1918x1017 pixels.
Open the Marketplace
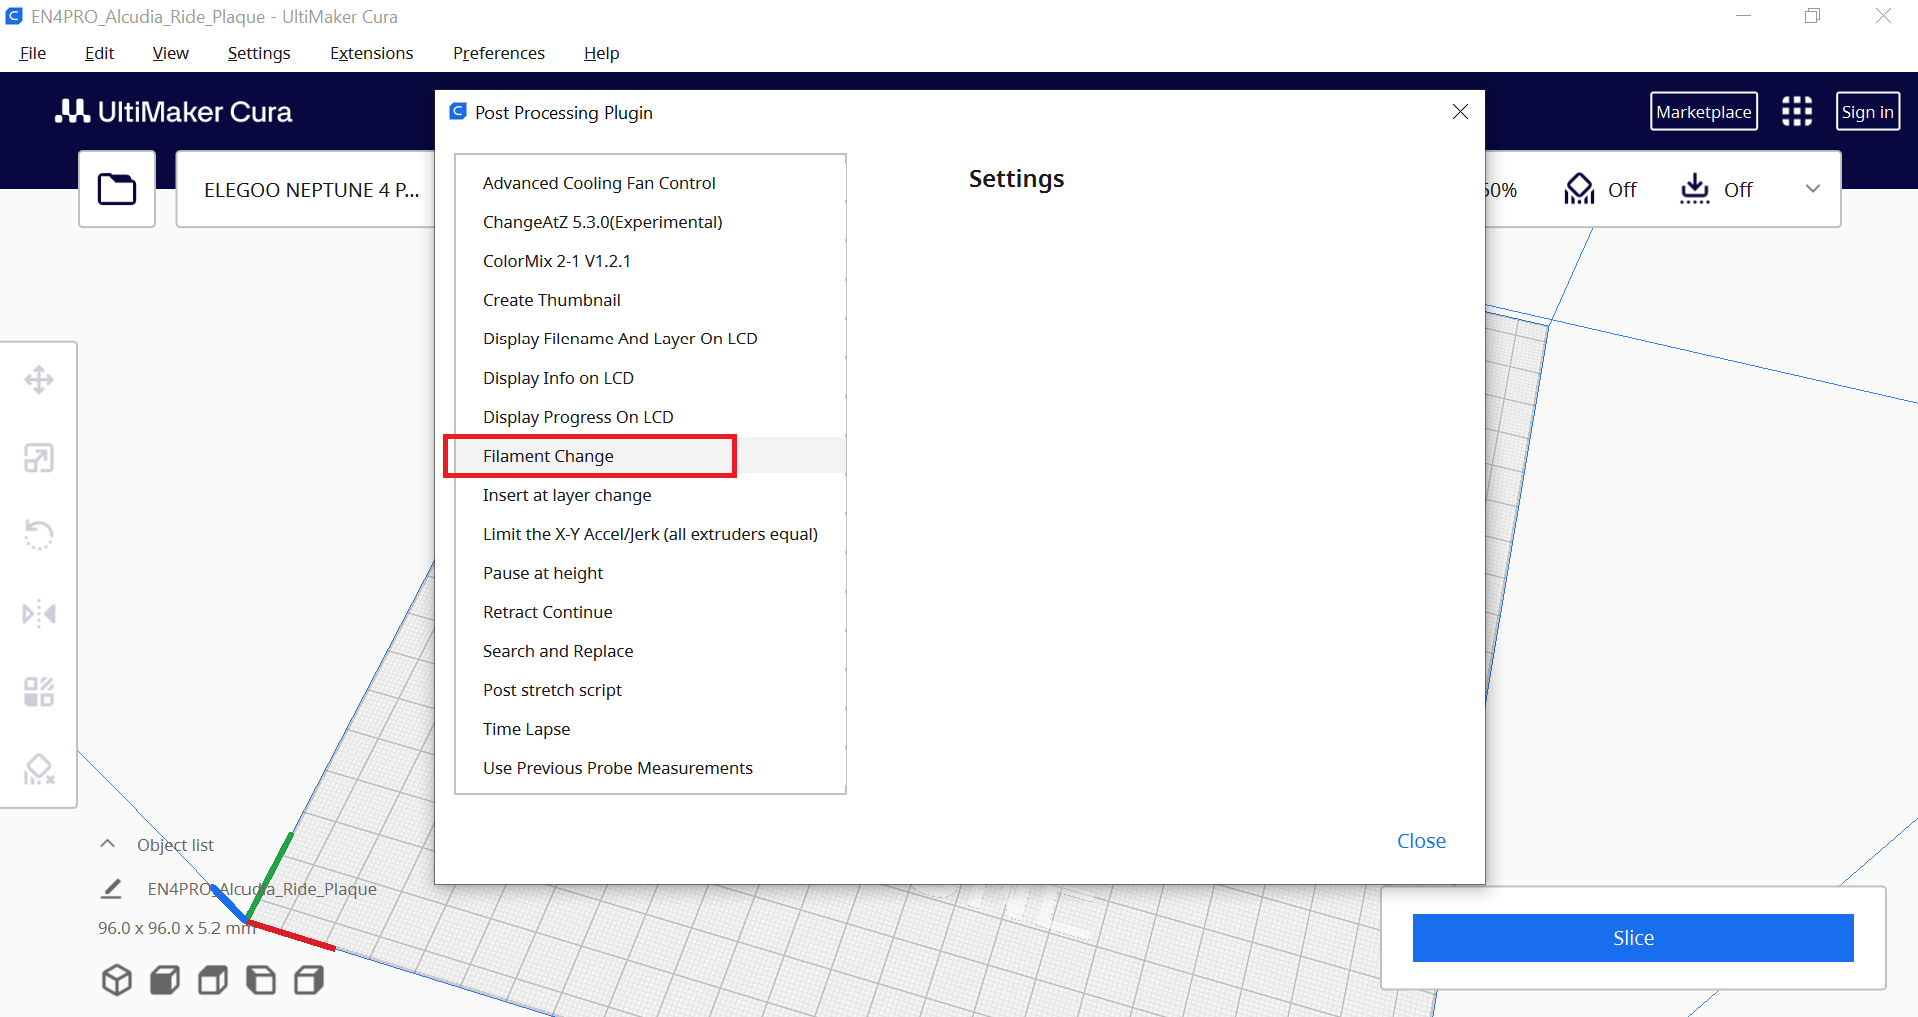pyautogui.click(x=1704, y=112)
